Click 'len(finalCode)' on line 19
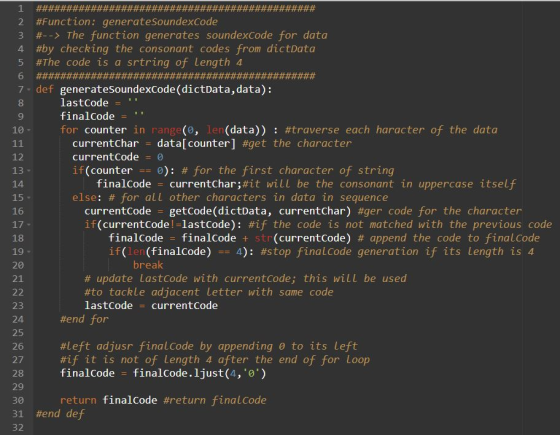The height and width of the screenshot is (435, 560). pos(169,252)
